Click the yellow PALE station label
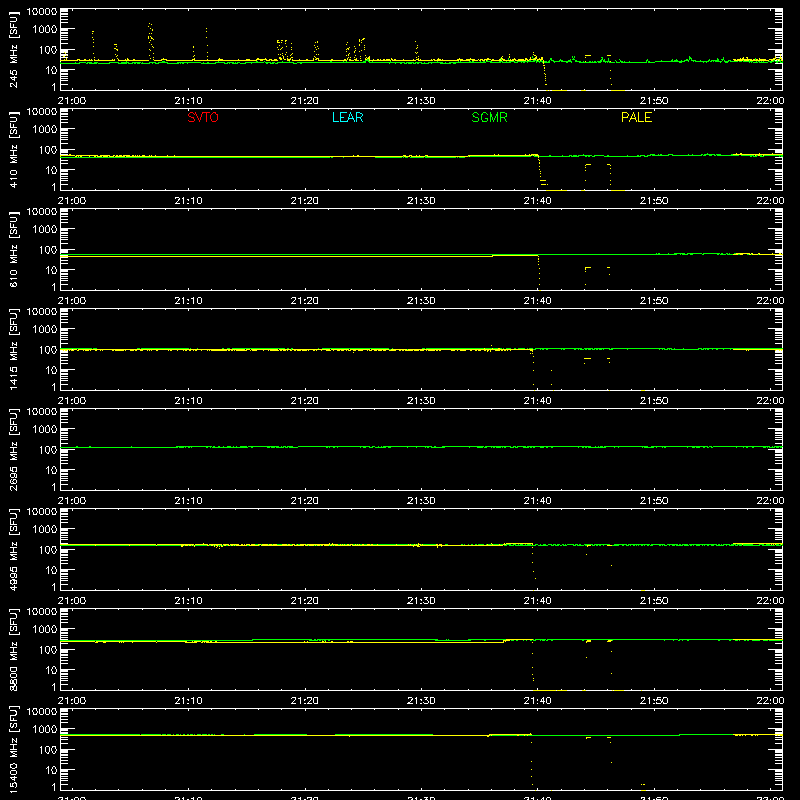The width and height of the screenshot is (800, 800). 636,117
